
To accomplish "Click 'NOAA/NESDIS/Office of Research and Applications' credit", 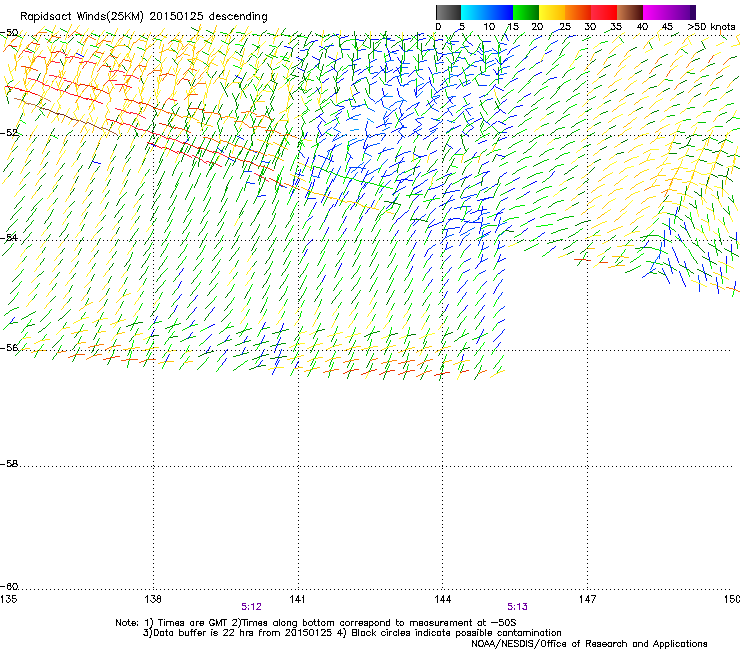I will (x=589, y=644).
